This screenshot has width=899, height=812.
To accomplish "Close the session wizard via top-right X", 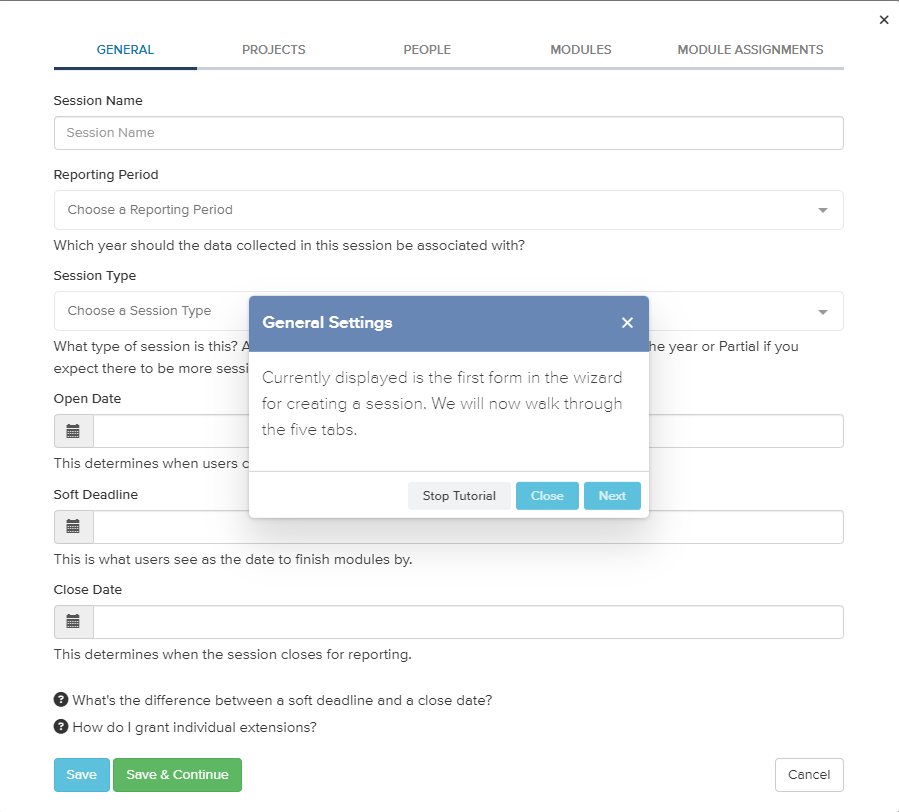I will tap(884, 20).
